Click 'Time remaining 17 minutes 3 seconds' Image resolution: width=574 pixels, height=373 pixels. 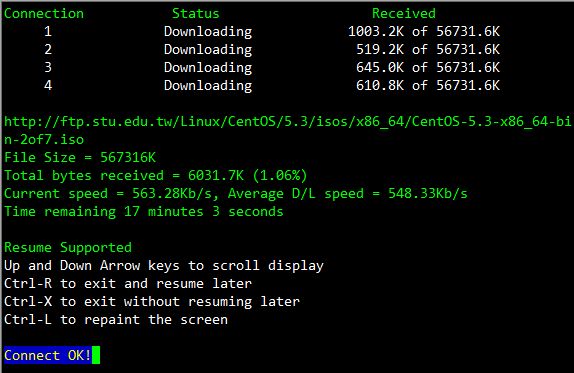coord(144,212)
